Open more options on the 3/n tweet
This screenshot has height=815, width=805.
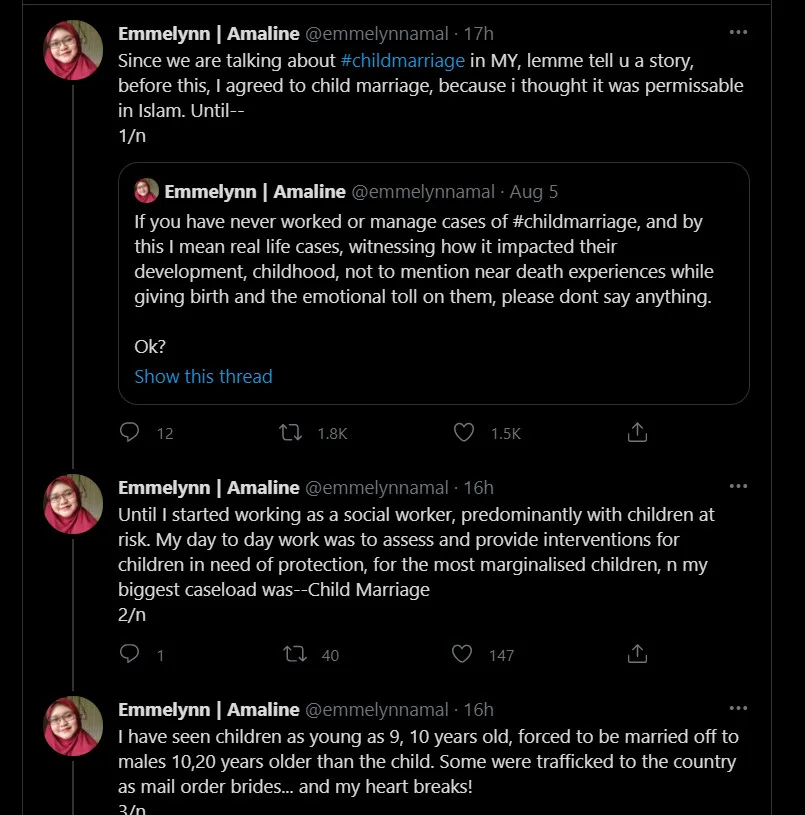click(x=738, y=709)
